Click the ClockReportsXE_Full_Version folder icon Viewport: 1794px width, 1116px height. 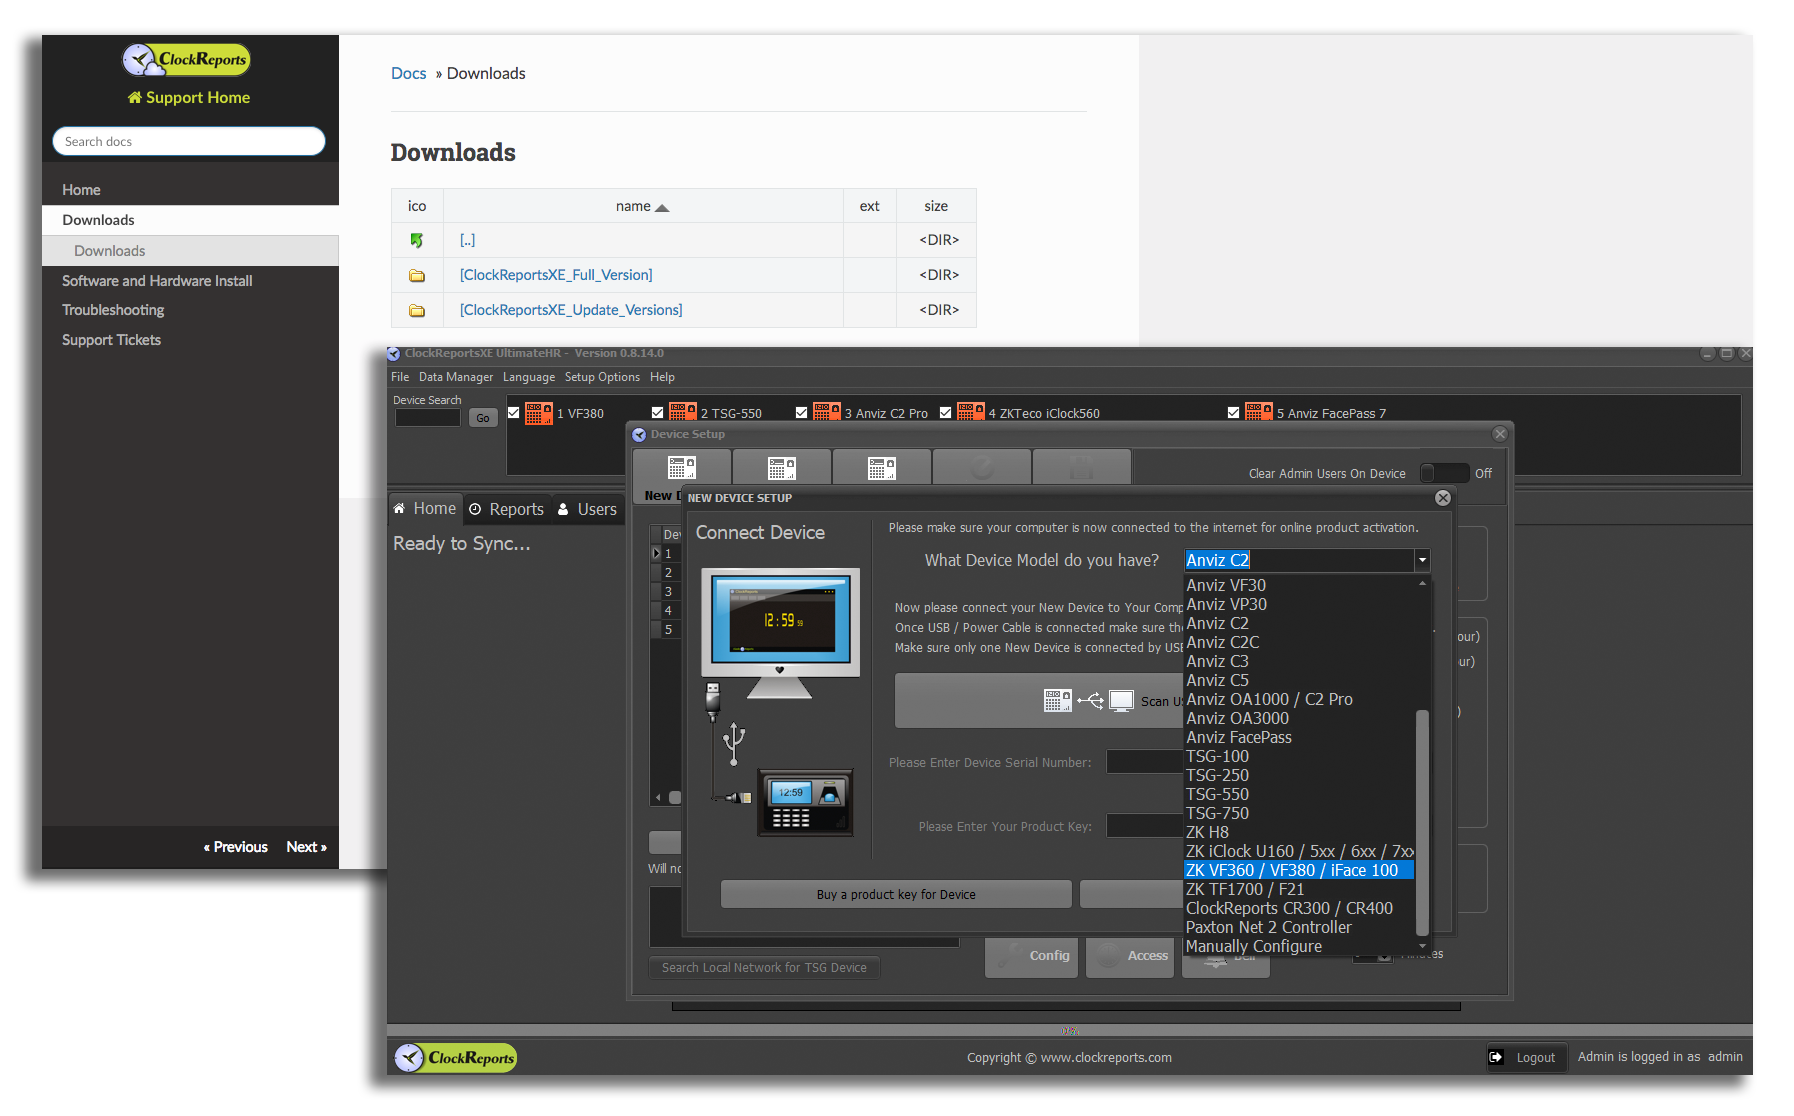tap(417, 276)
